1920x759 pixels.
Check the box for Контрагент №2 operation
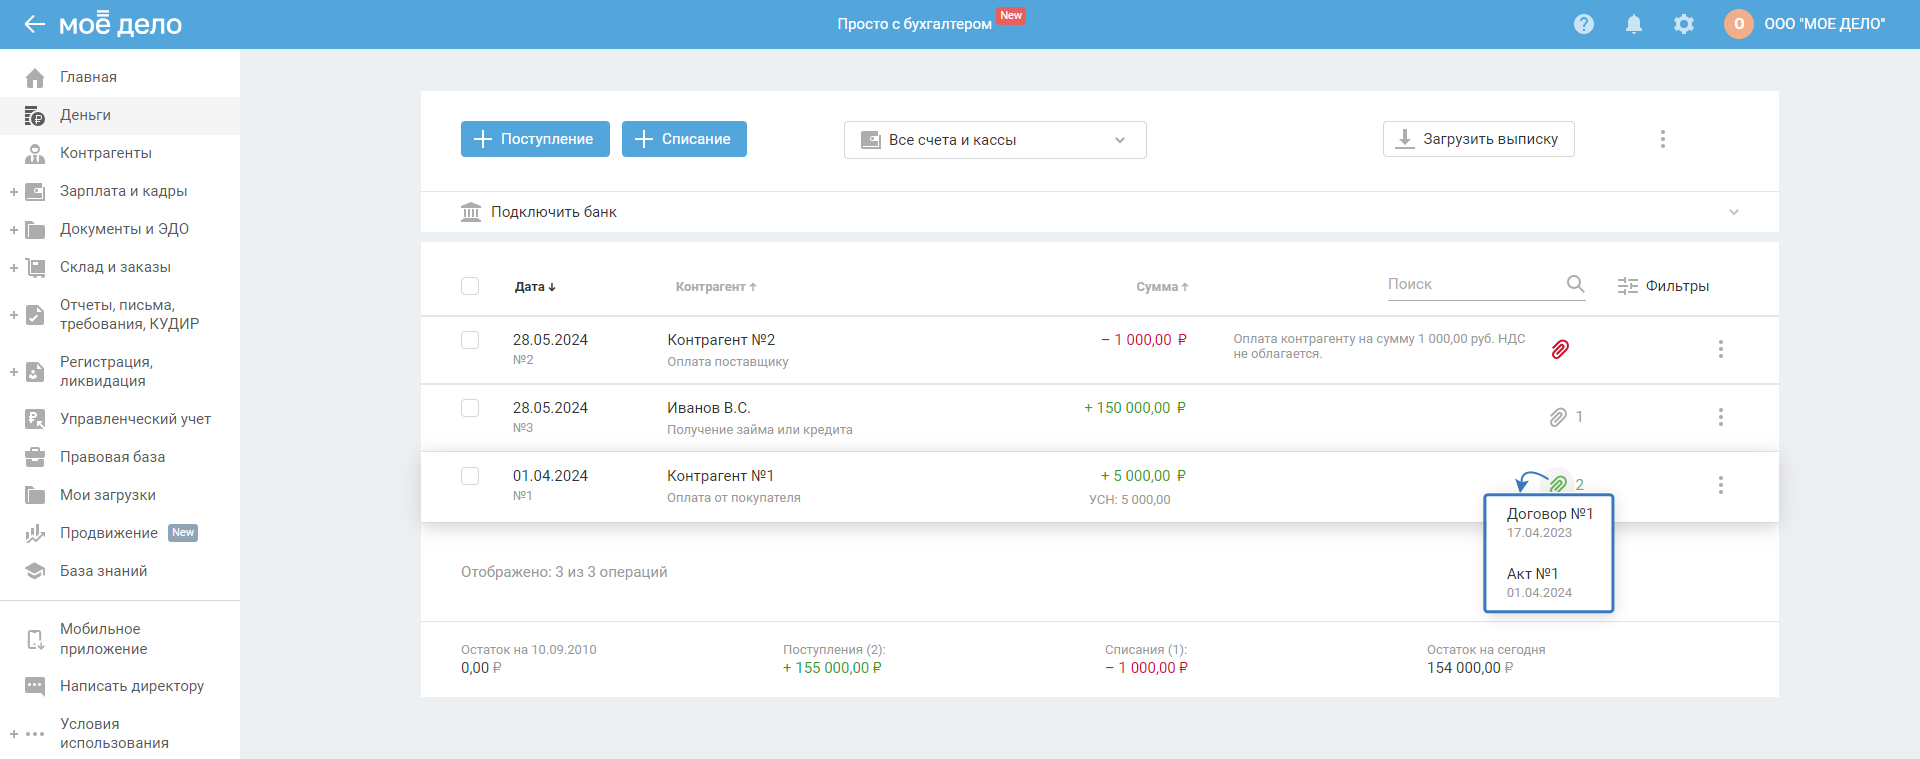(470, 340)
